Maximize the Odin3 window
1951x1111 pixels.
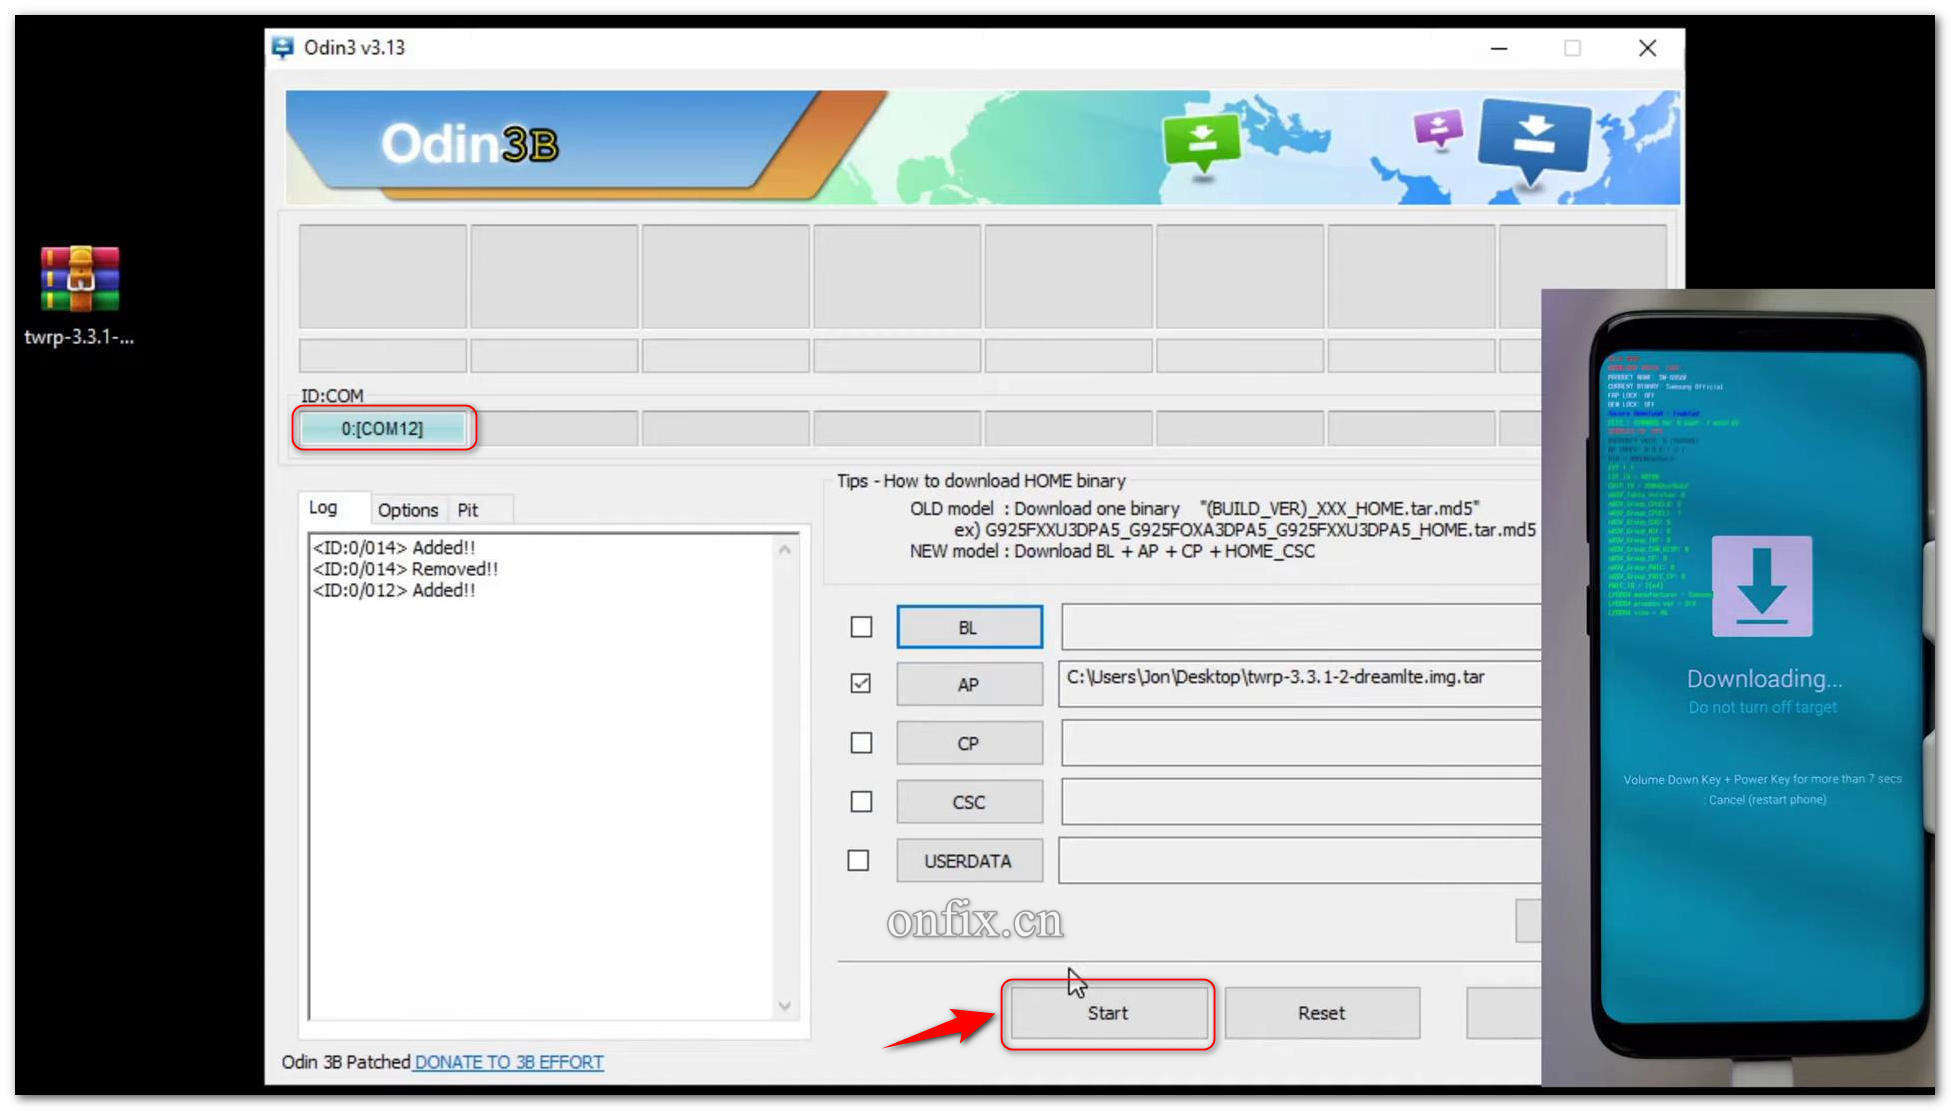tap(1572, 48)
